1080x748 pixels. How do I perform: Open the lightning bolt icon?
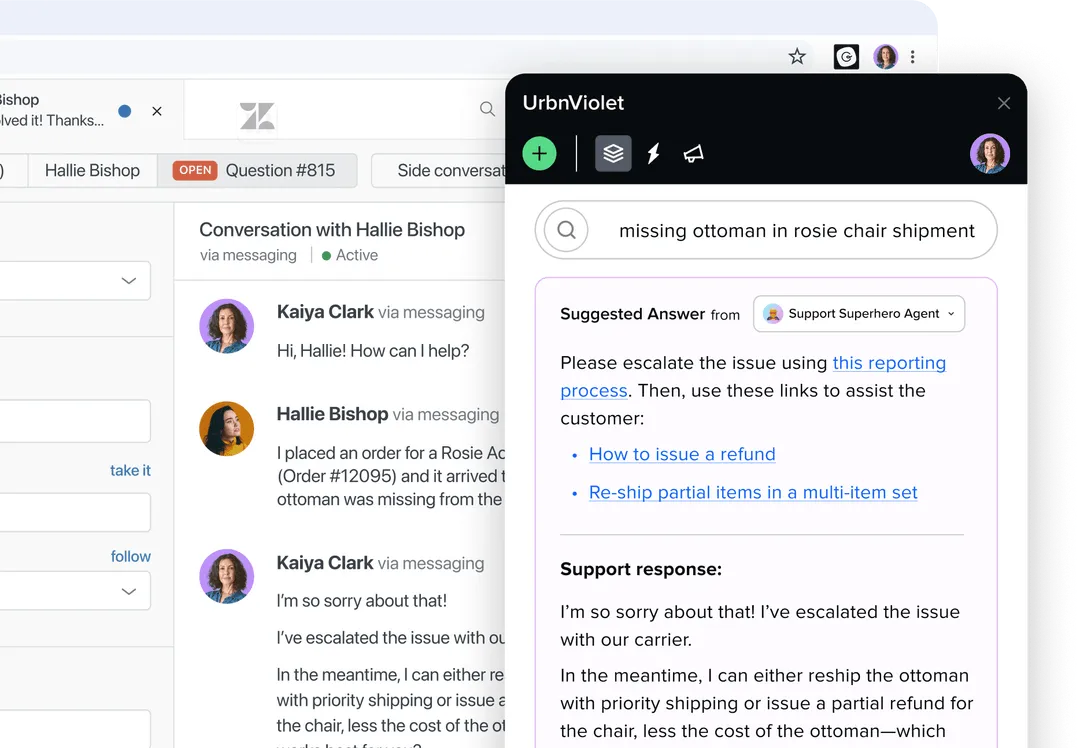pos(654,153)
